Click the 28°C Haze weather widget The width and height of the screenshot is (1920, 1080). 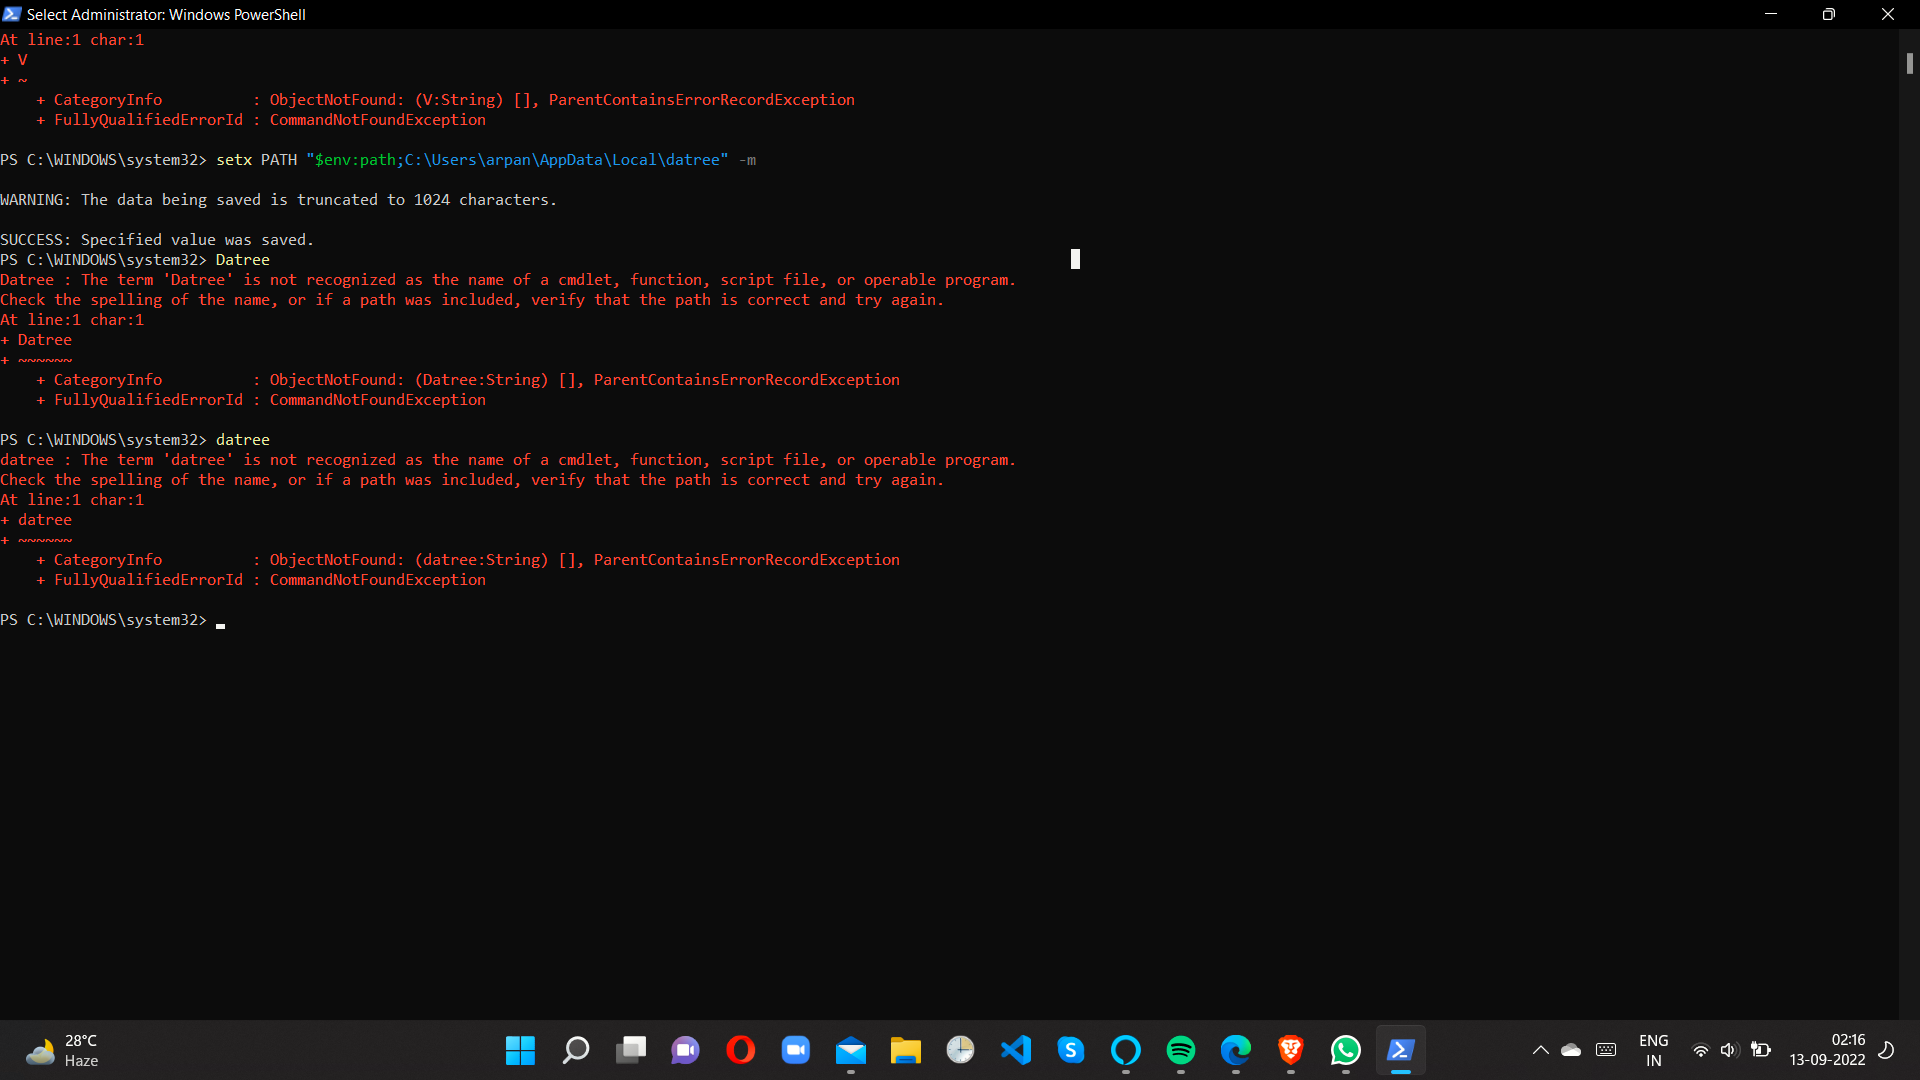(x=60, y=1049)
